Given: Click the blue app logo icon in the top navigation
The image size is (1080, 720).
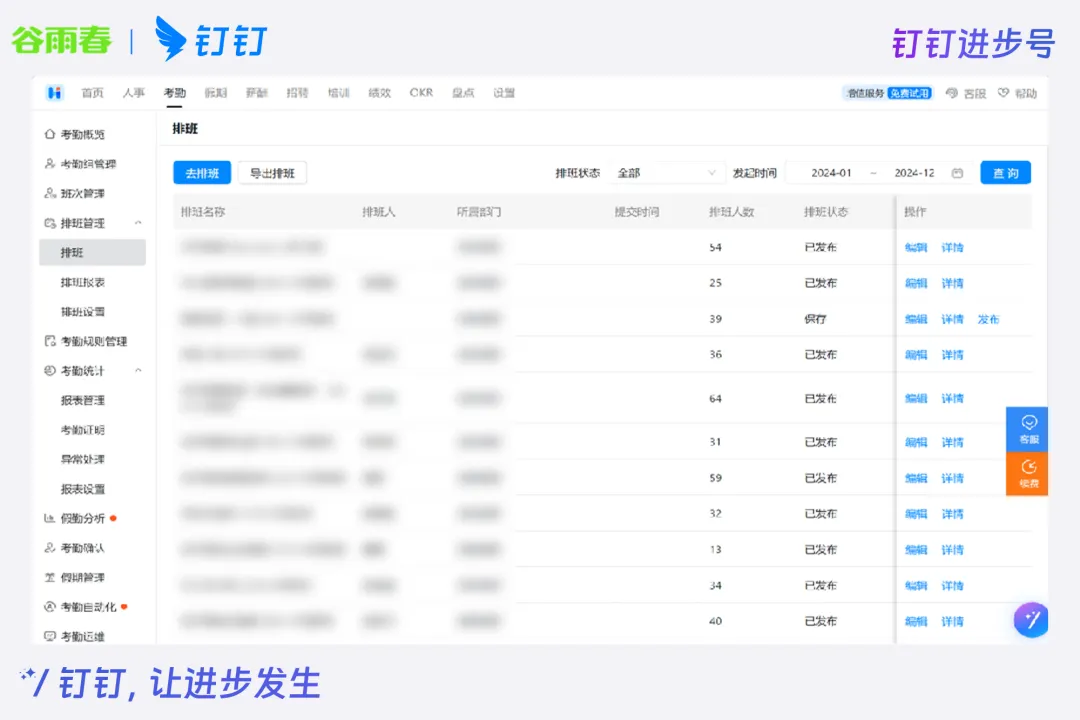Looking at the screenshot, I should pos(54,92).
